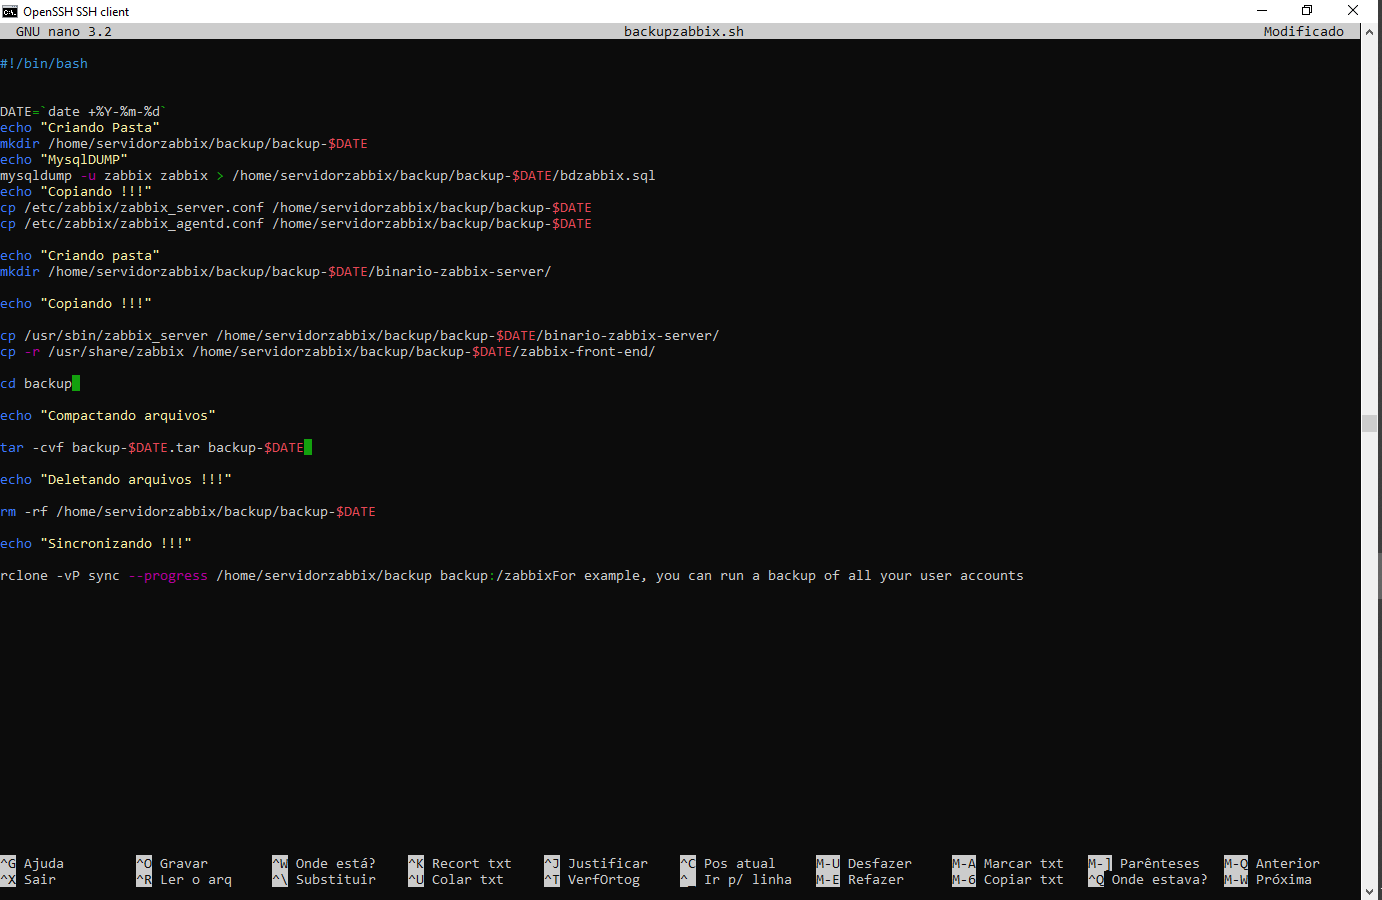The height and width of the screenshot is (900, 1382).
Task: Click the rclone -vP sync command start
Action: [60, 575]
